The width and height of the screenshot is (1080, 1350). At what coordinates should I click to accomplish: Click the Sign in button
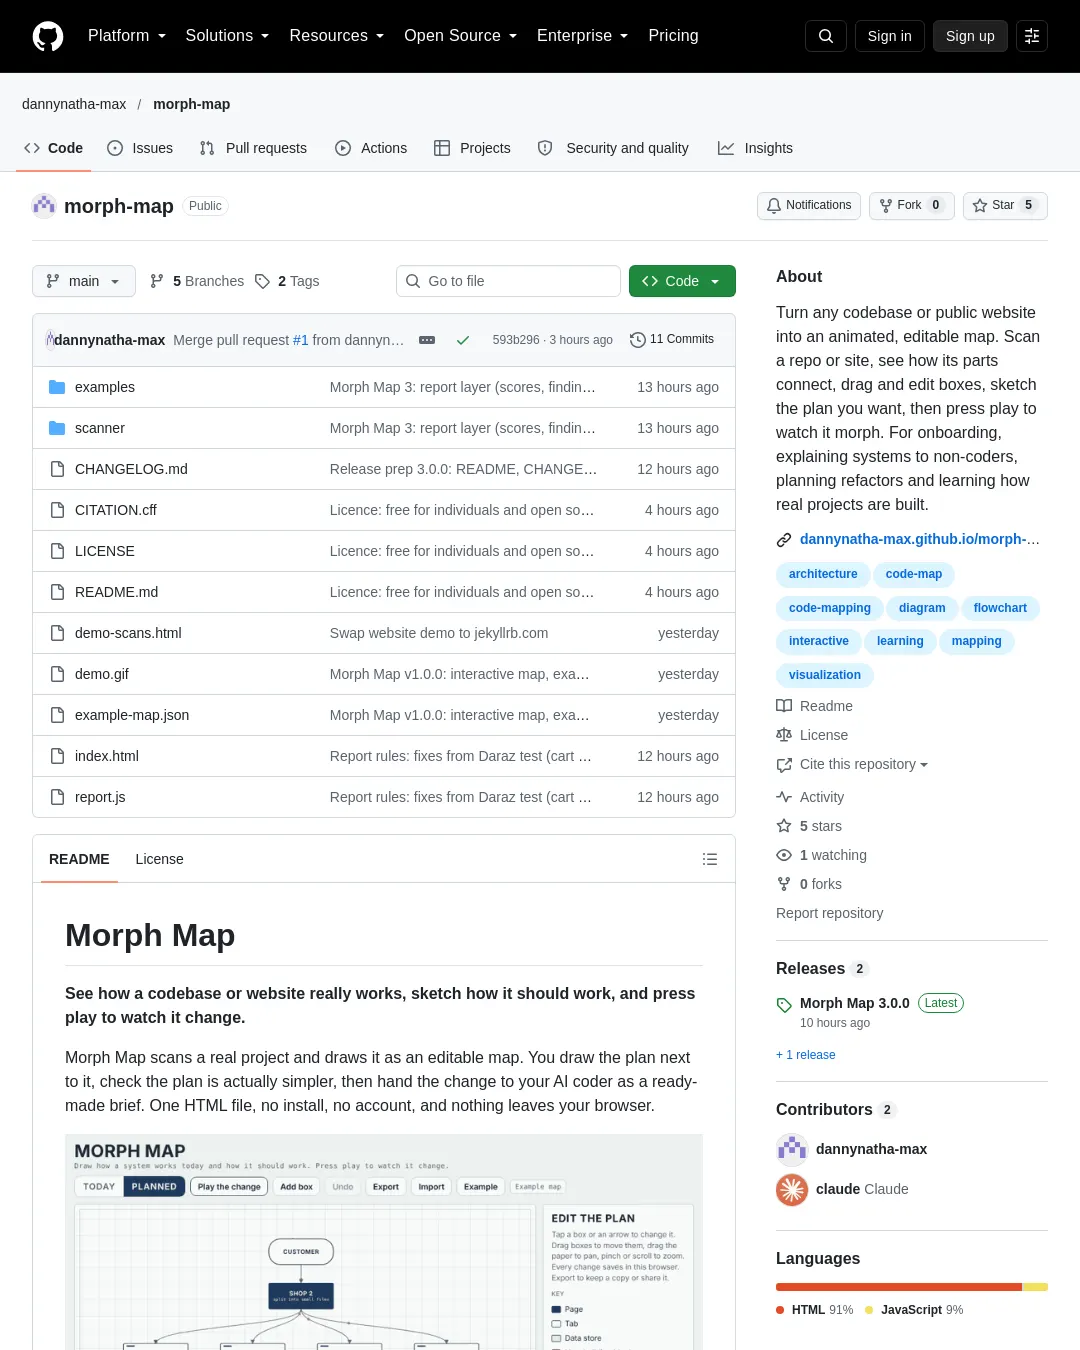coord(889,36)
